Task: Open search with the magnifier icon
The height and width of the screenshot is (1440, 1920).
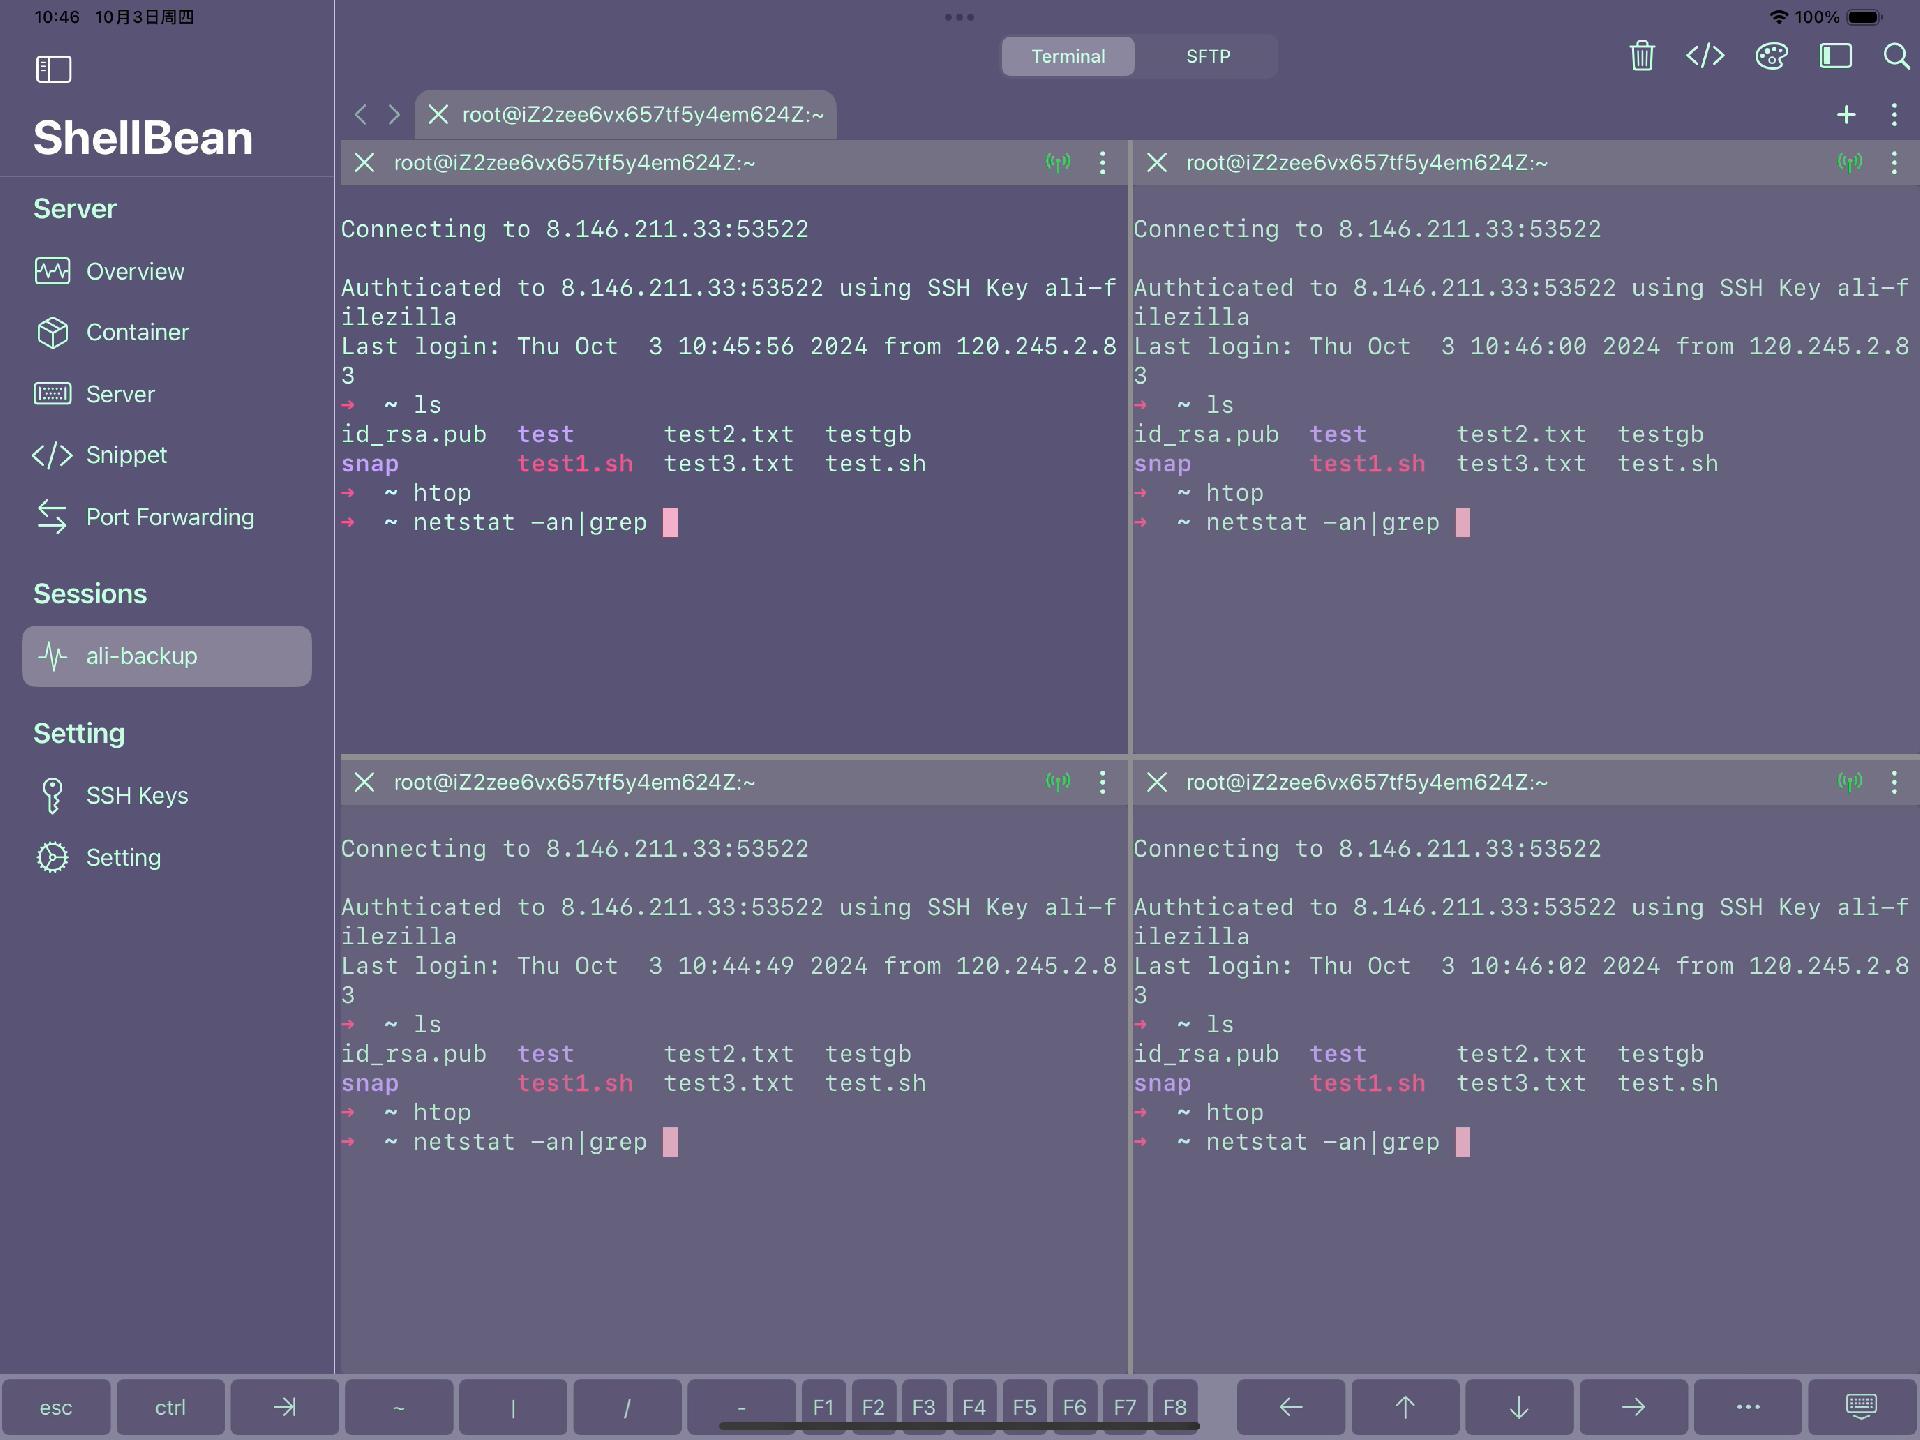Action: click(1896, 56)
